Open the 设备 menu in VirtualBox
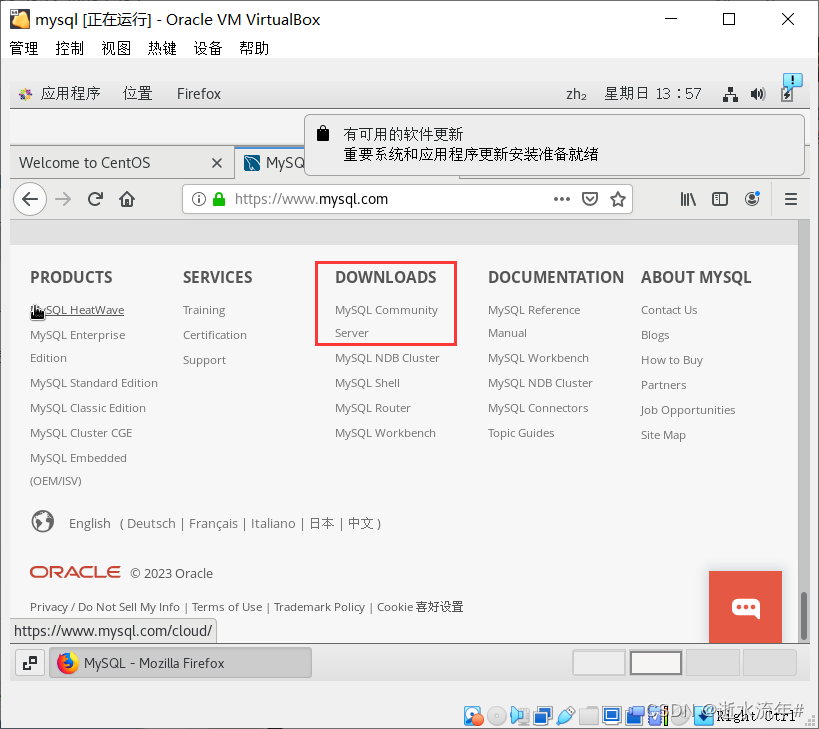The width and height of the screenshot is (819, 729). 208,47
